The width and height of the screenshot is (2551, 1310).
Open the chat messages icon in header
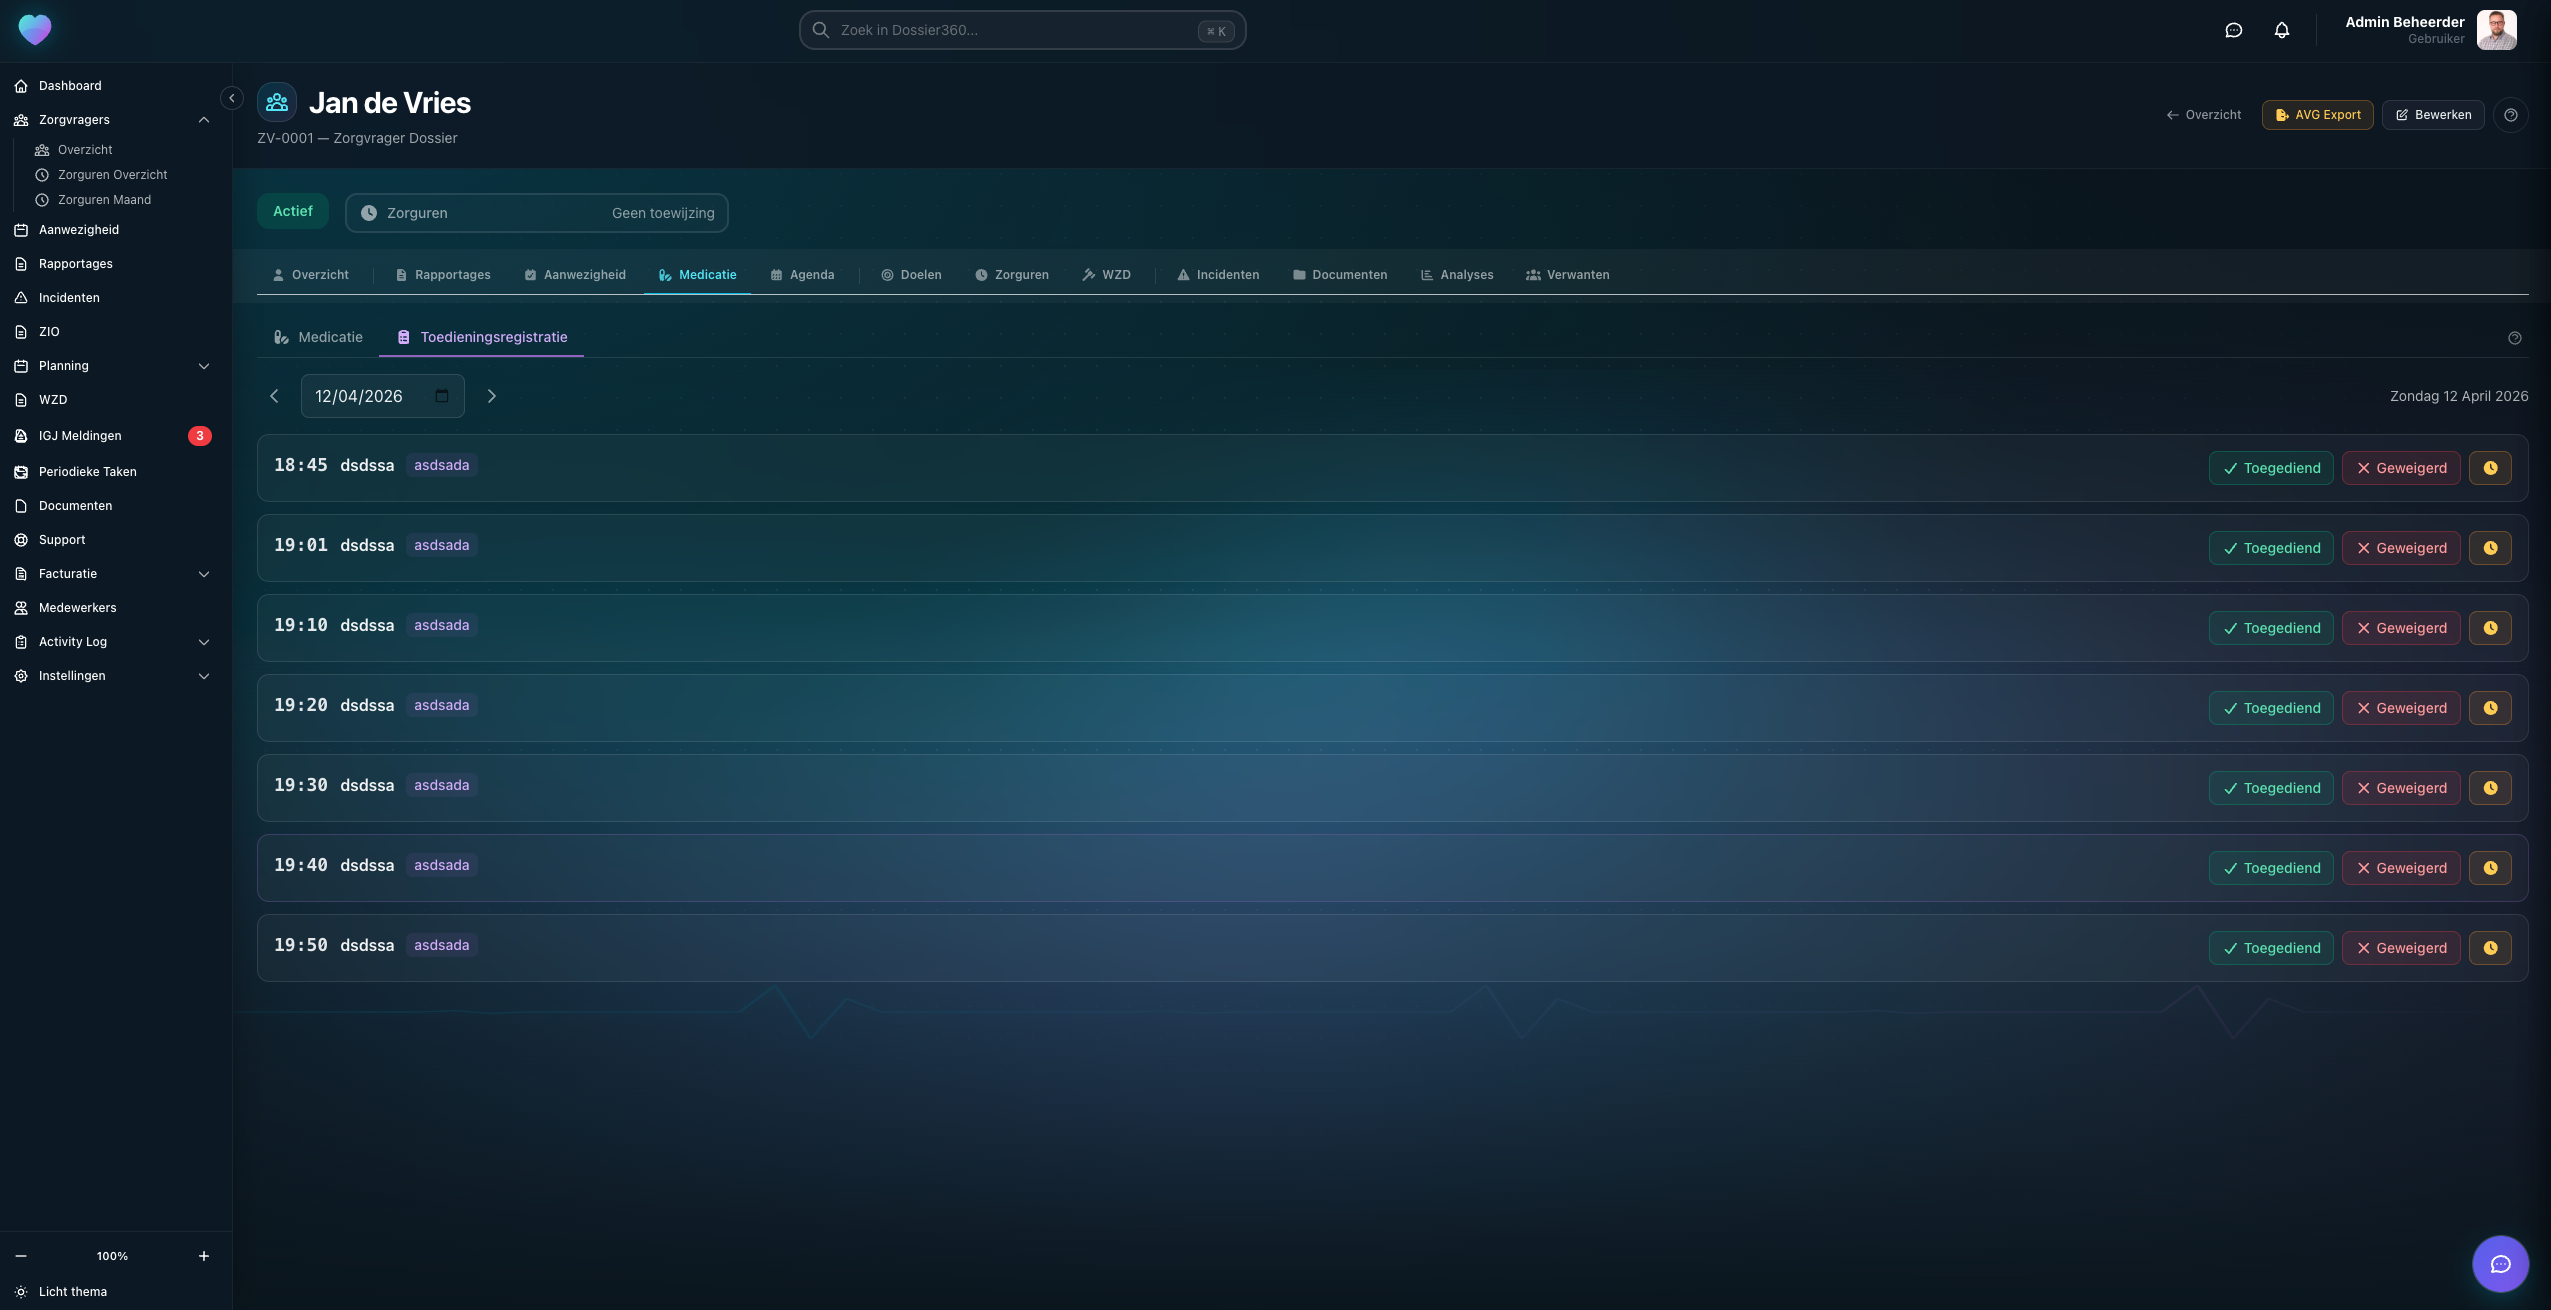(x=2233, y=30)
